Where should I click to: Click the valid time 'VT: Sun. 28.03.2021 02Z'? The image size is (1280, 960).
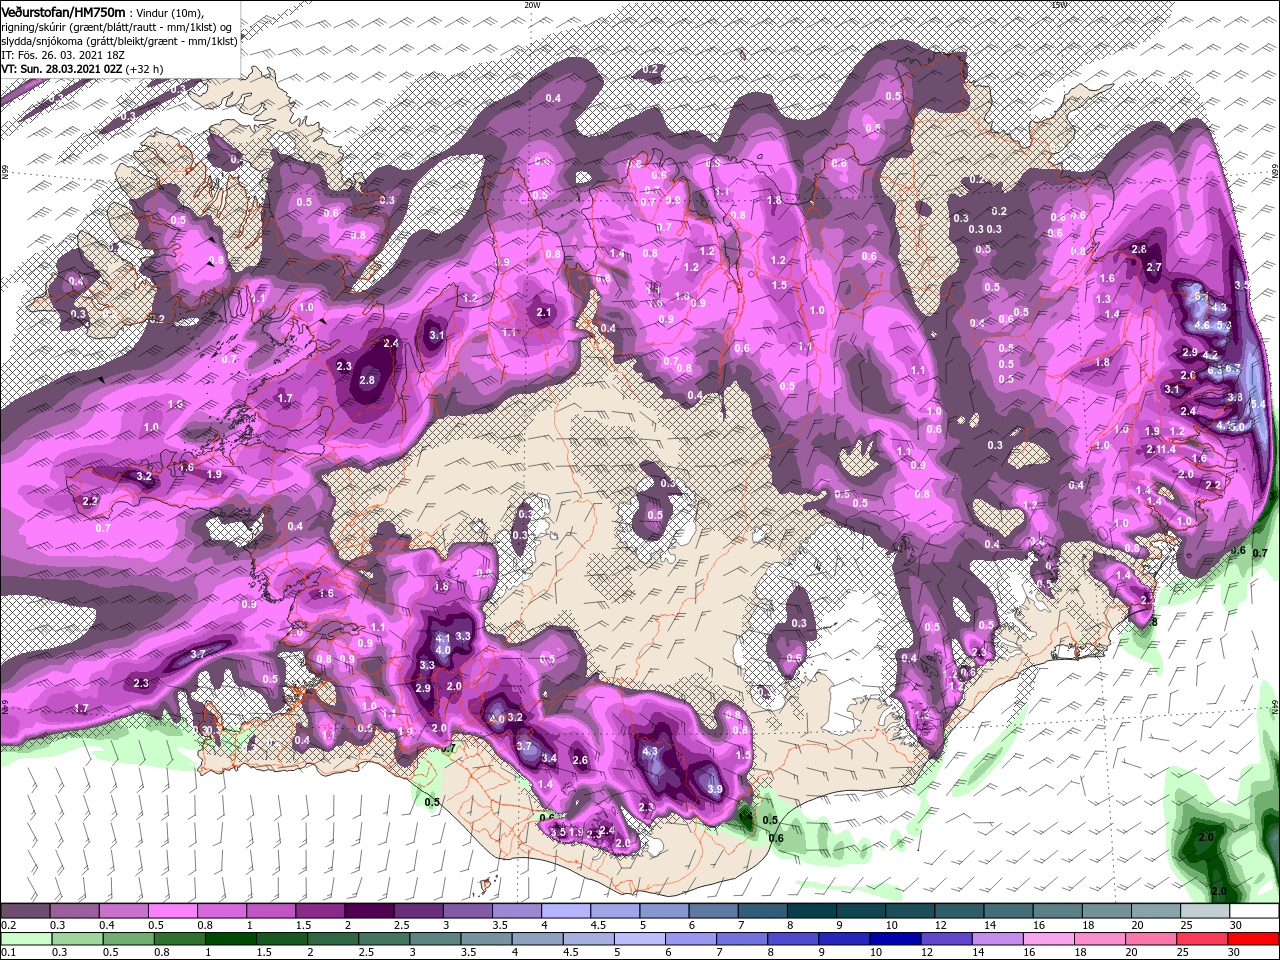coord(62,69)
